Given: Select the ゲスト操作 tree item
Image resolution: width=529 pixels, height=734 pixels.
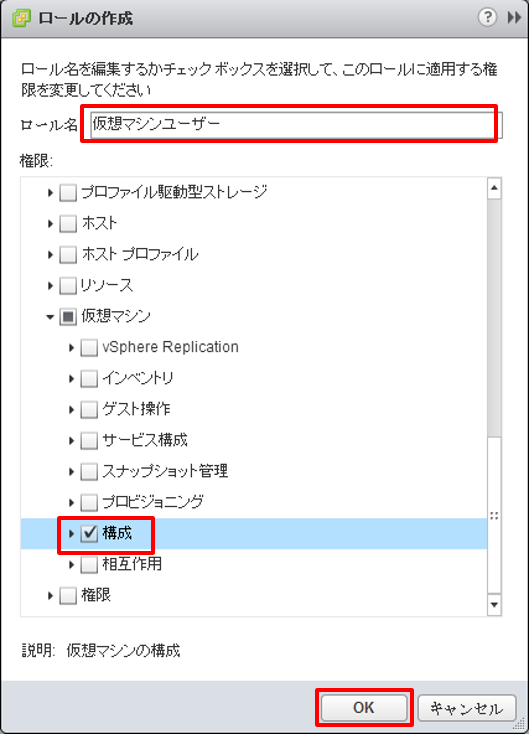Looking at the screenshot, I should coord(136,409).
